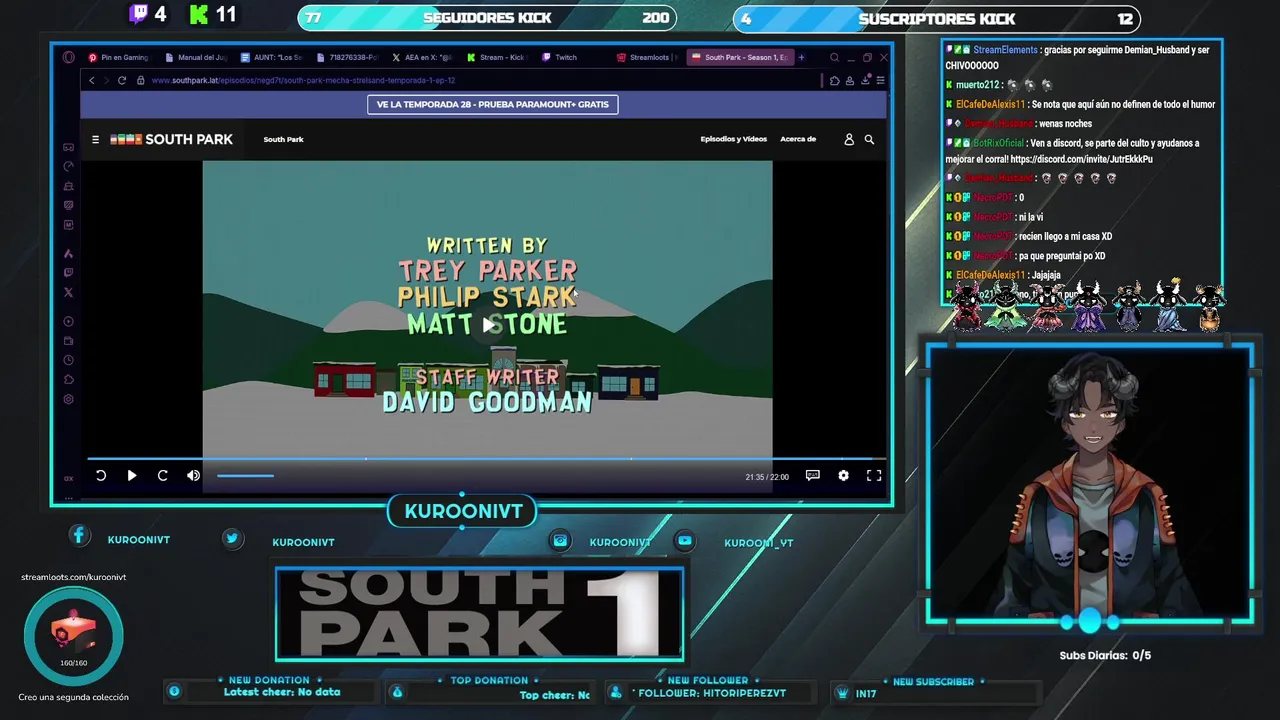
Task: Open the South Park site hamburger menu
Action: point(96,140)
